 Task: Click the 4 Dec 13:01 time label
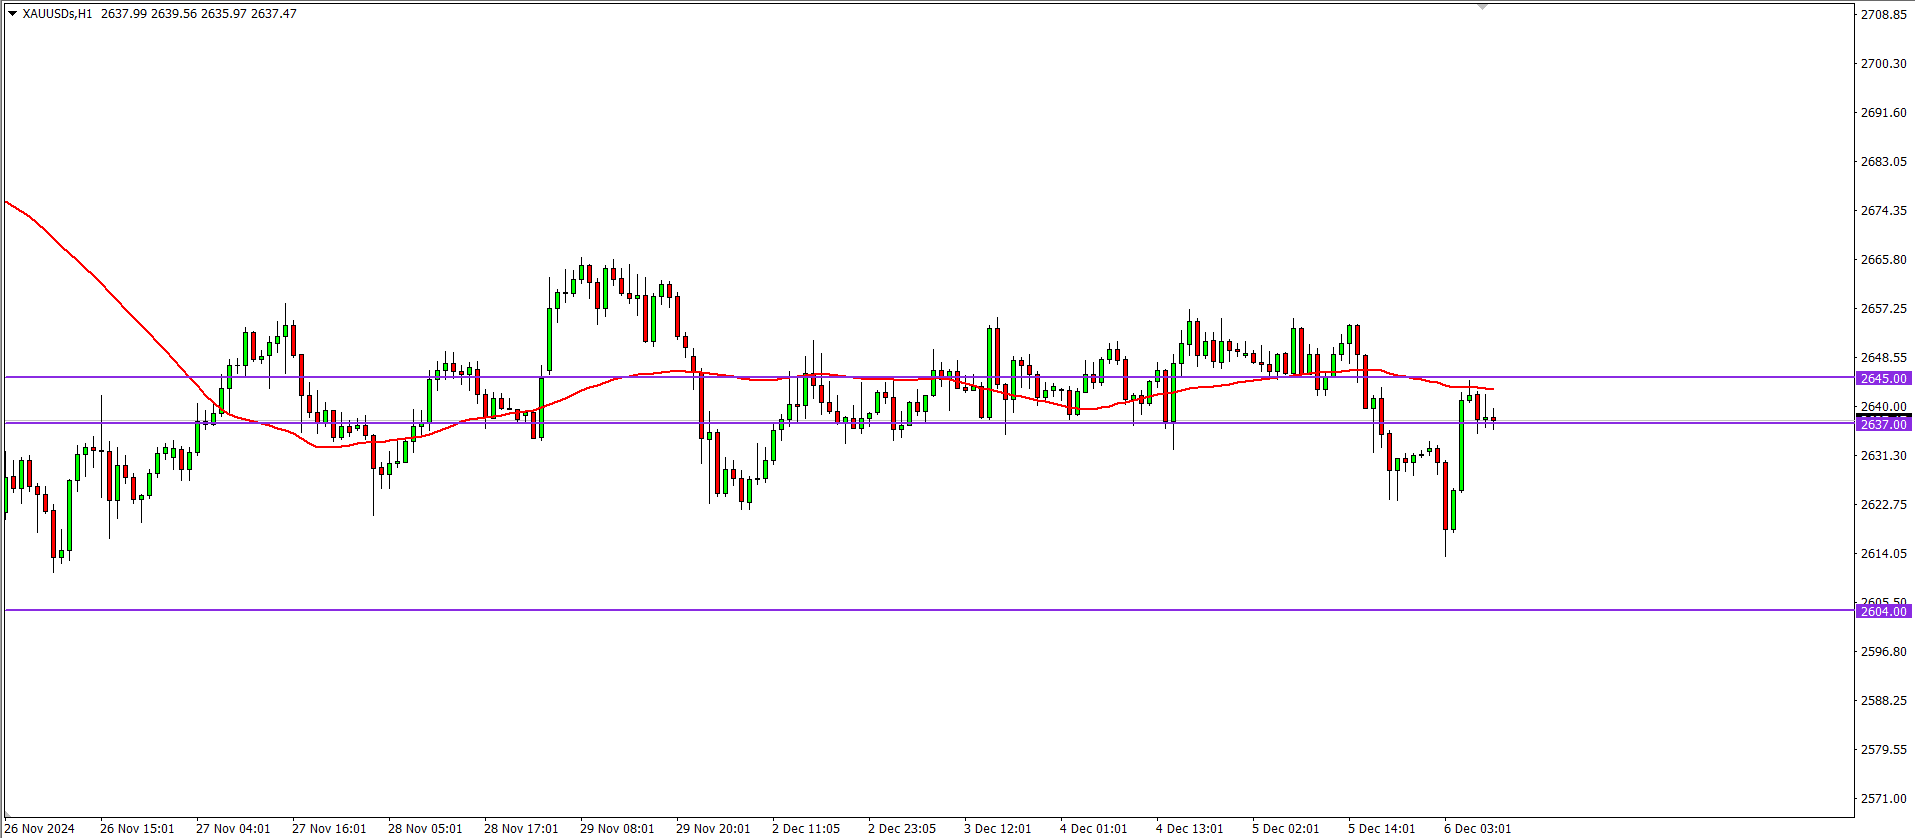1190,828
